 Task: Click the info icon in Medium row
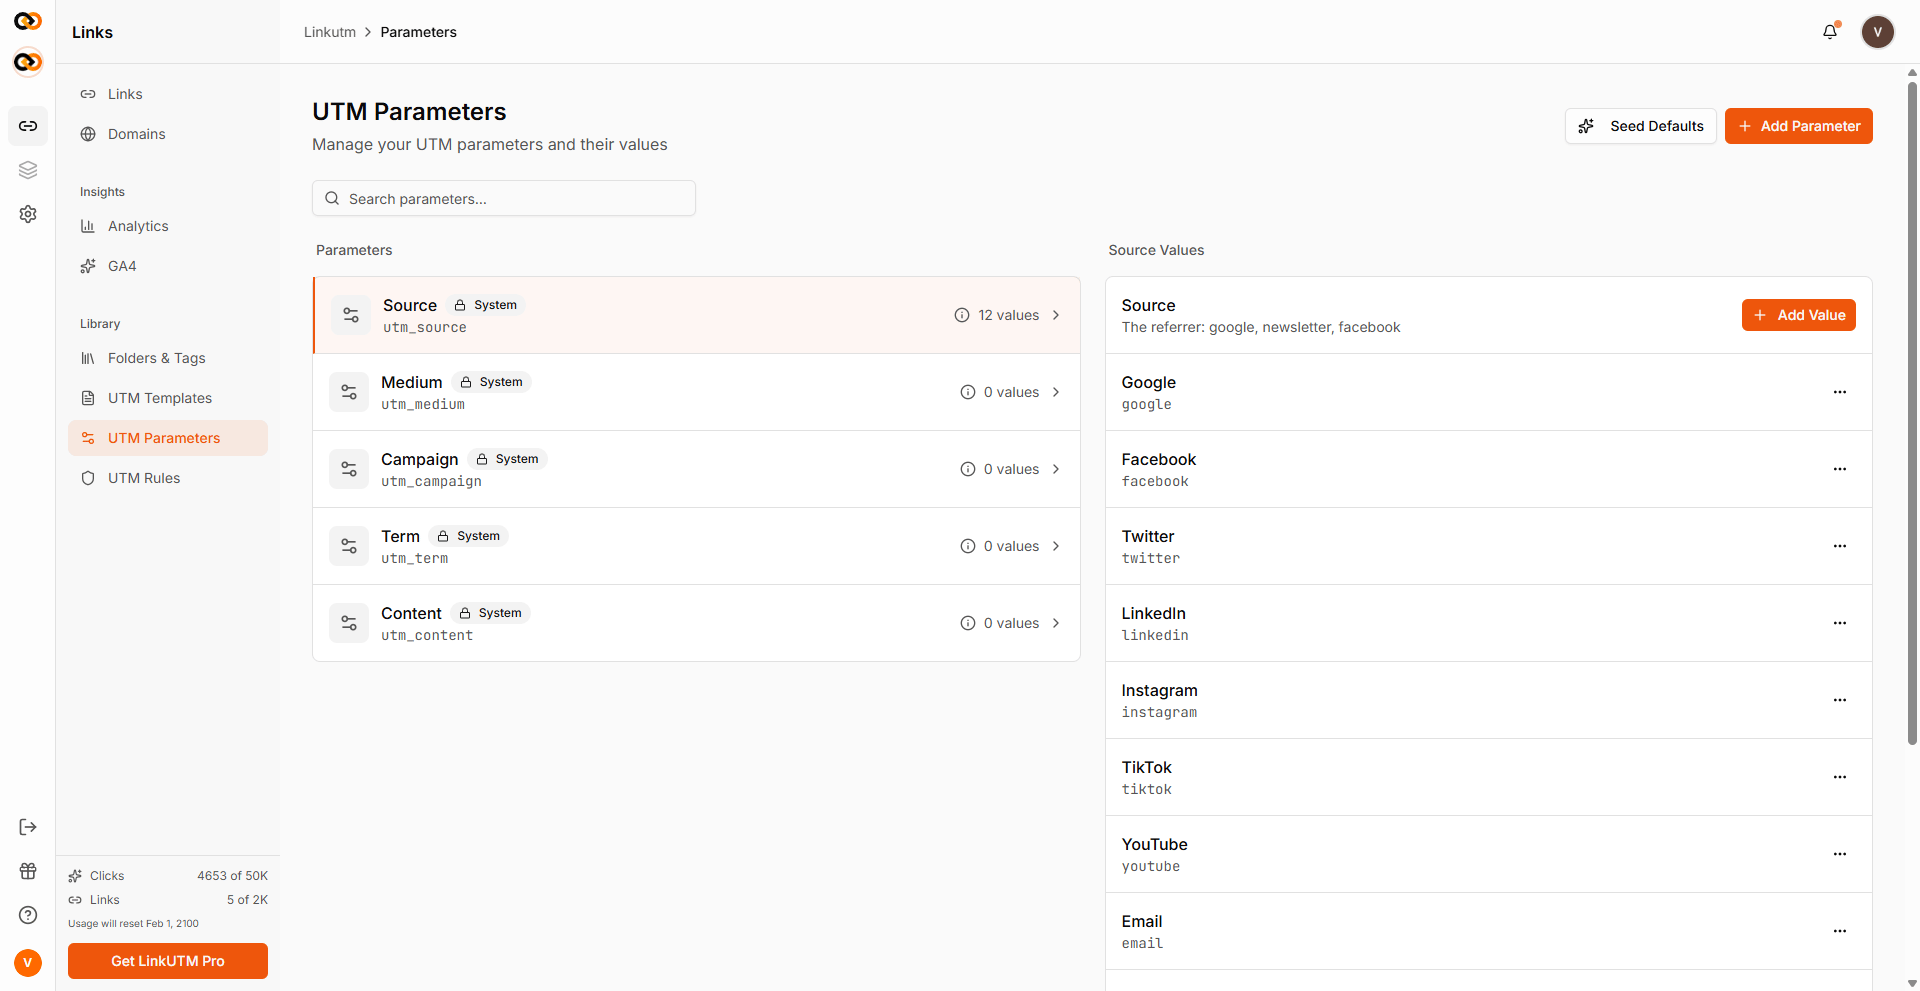coord(968,392)
